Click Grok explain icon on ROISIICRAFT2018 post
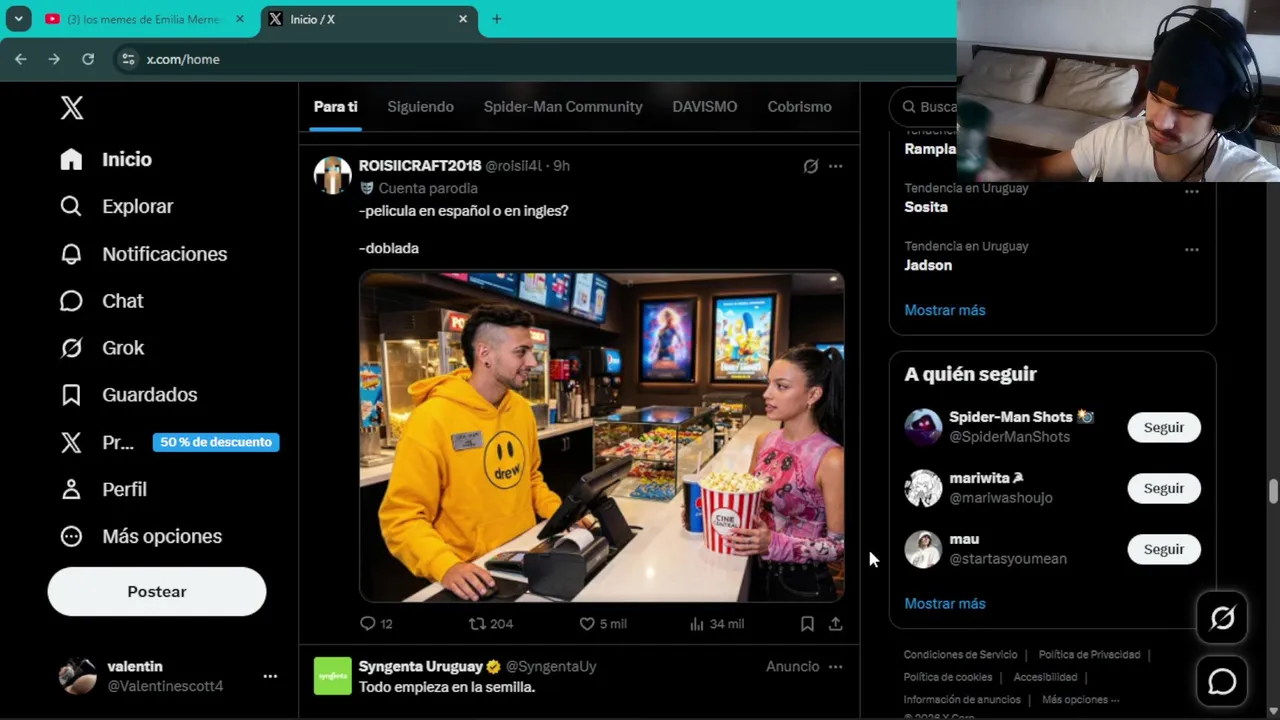 (810, 166)
